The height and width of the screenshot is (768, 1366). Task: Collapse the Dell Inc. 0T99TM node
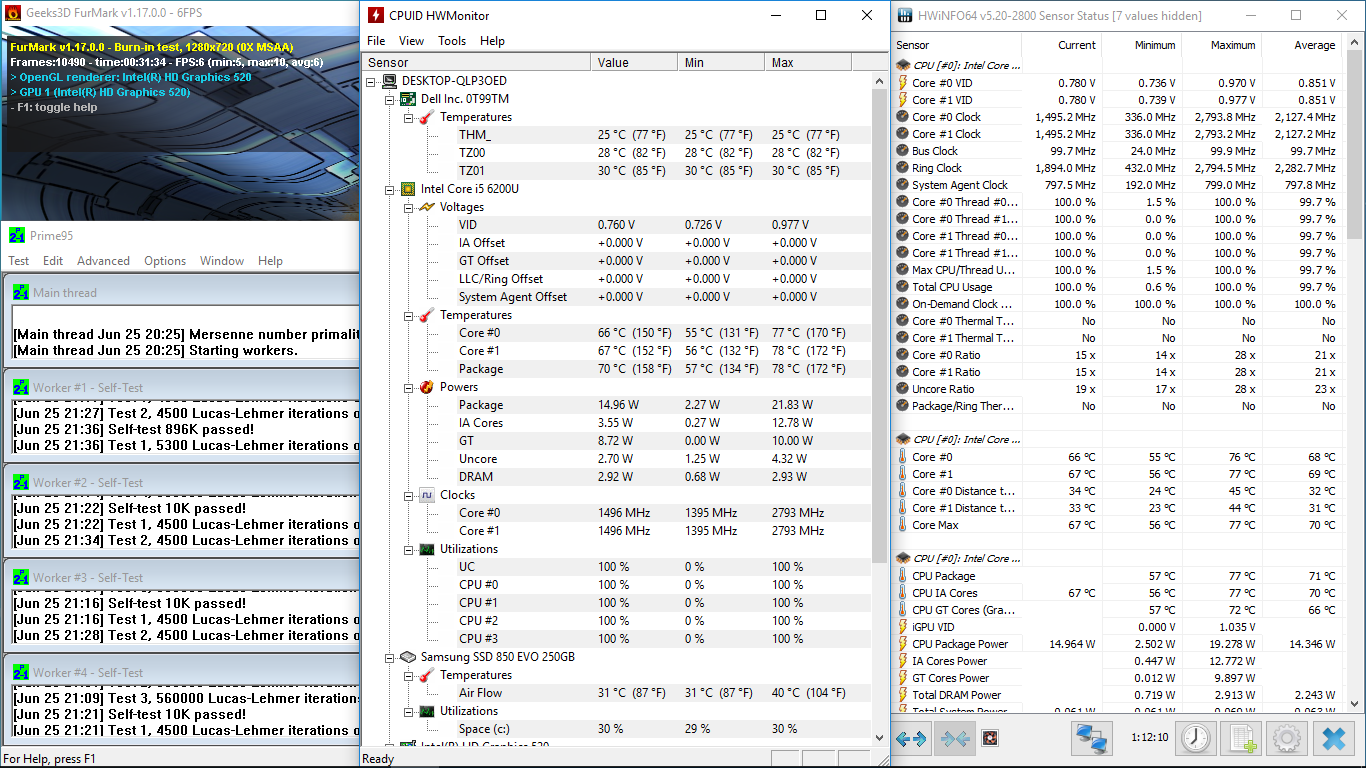(x=390, y=99)
